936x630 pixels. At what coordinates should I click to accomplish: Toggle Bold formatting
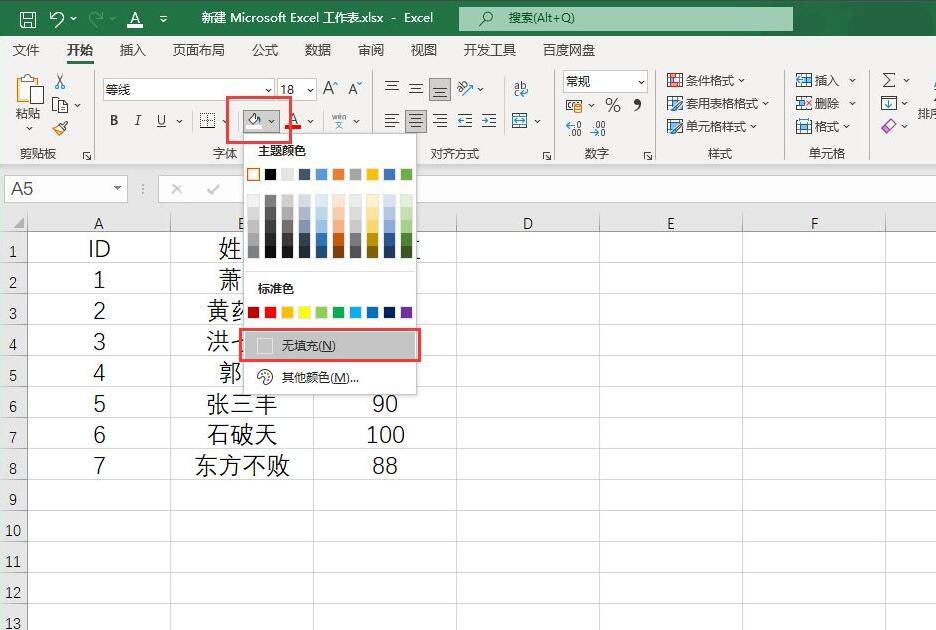(x=114, y=121)
